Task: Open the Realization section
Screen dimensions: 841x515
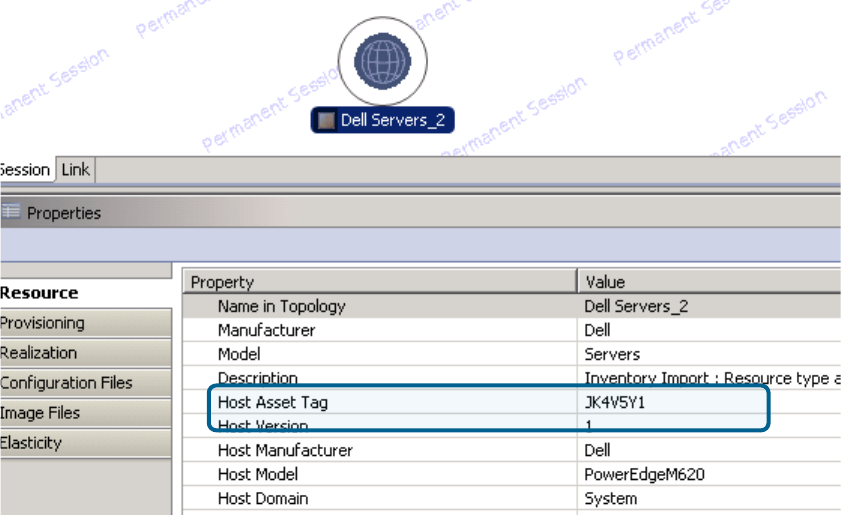Action: [86, 353]
